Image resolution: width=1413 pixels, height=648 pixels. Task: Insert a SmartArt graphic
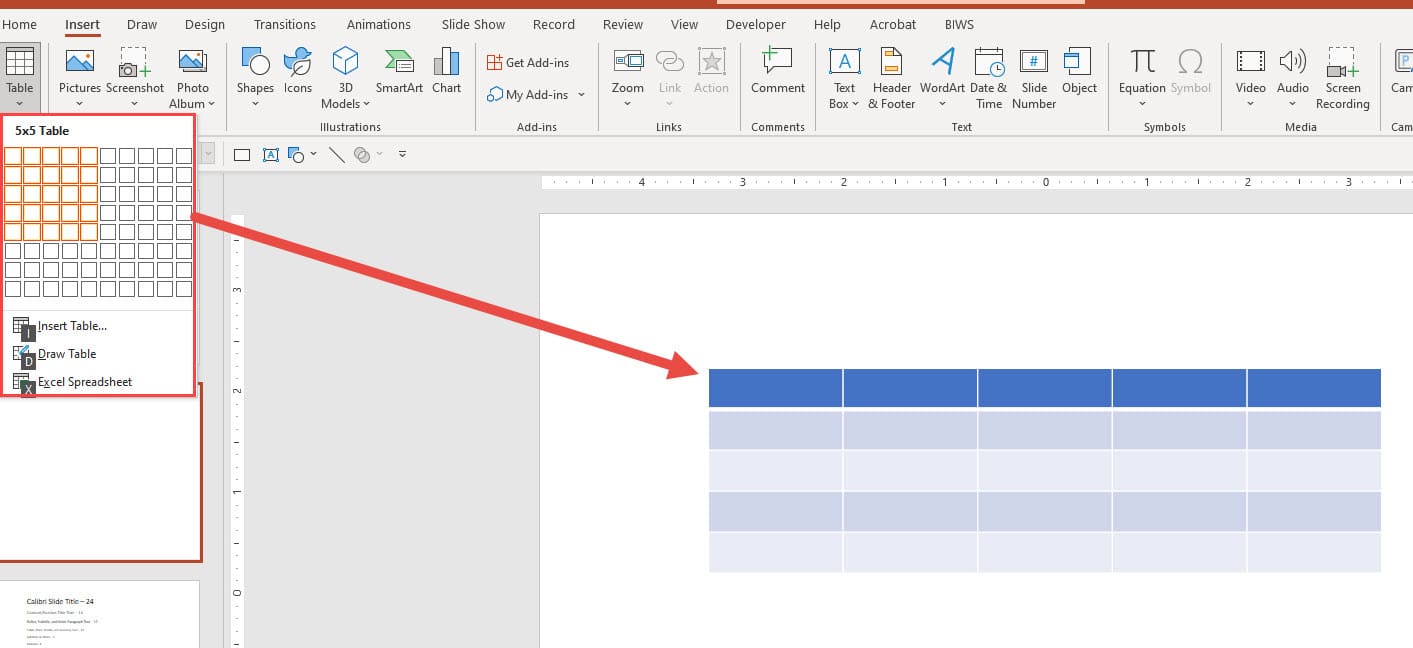click(399, 72)
